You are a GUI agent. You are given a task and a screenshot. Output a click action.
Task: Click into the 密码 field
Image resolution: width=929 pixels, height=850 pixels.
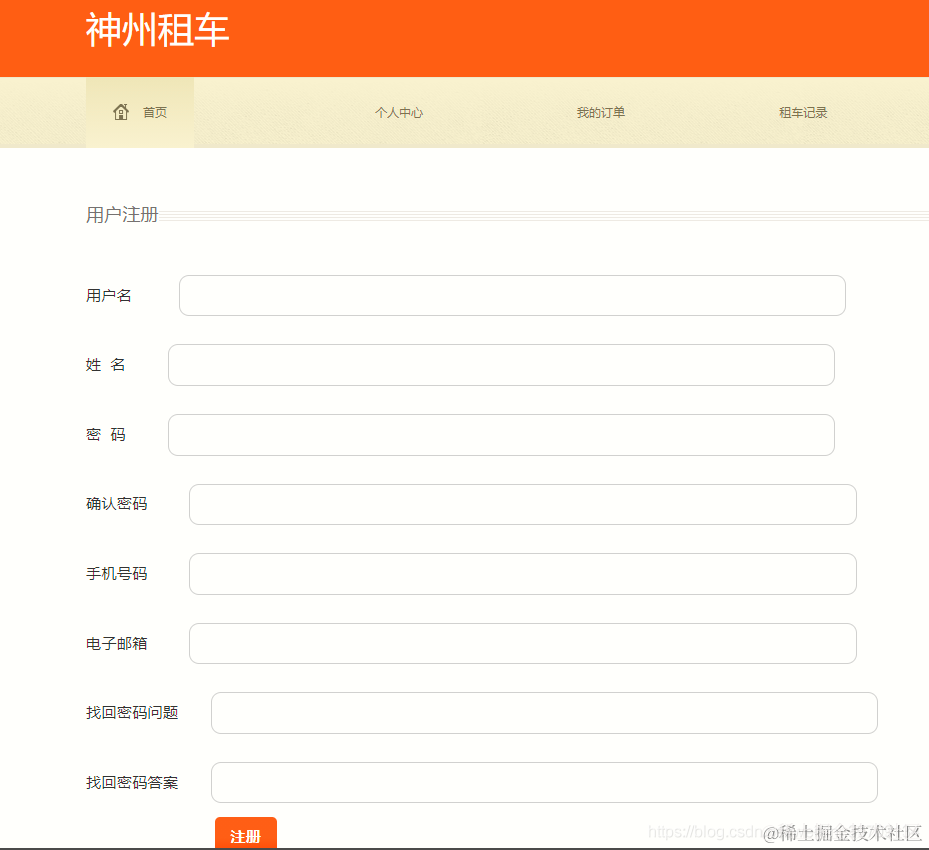[501, 435]
